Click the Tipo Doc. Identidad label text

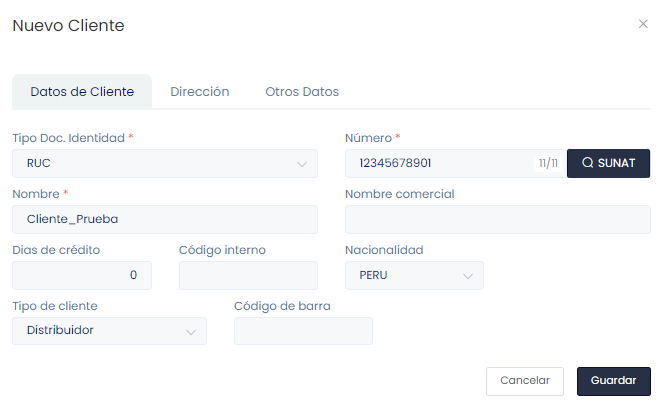tap(68, 137)
